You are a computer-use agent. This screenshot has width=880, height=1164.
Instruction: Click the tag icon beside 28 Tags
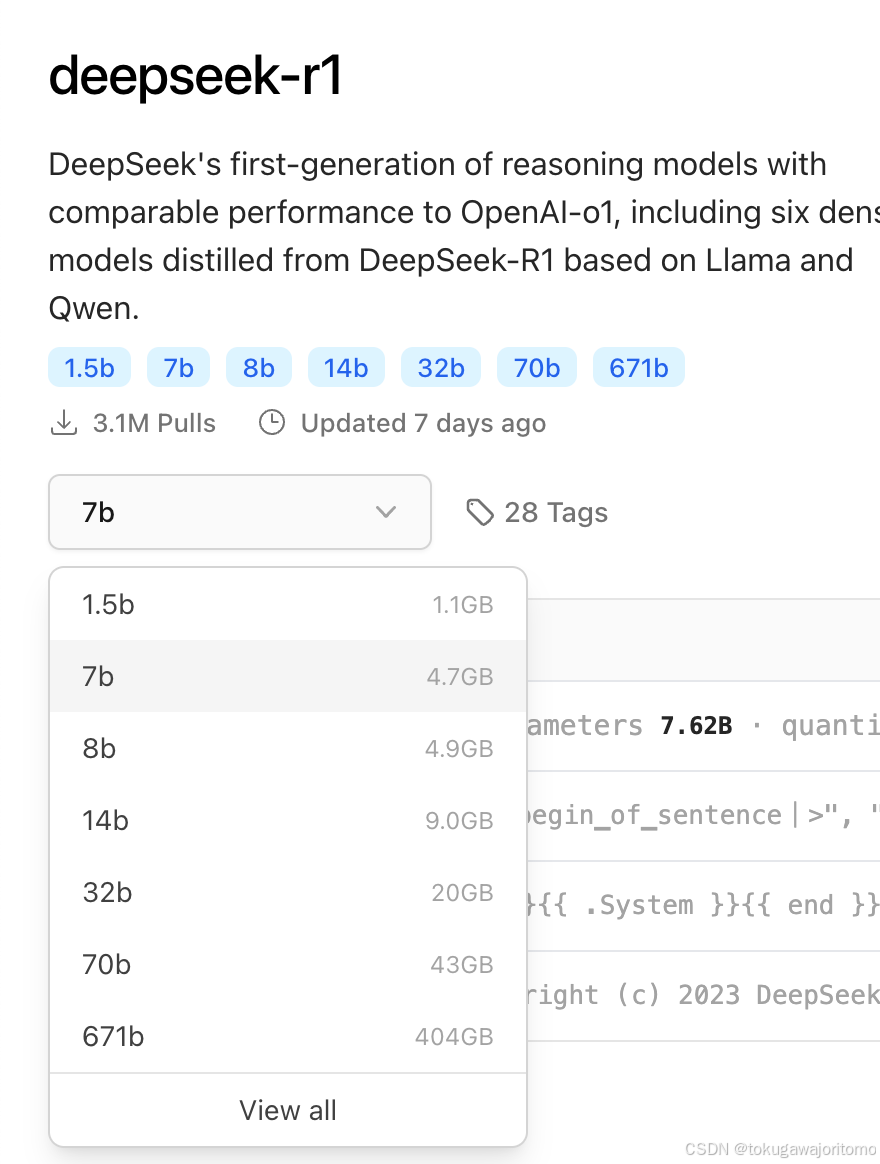tap(480, 512)
